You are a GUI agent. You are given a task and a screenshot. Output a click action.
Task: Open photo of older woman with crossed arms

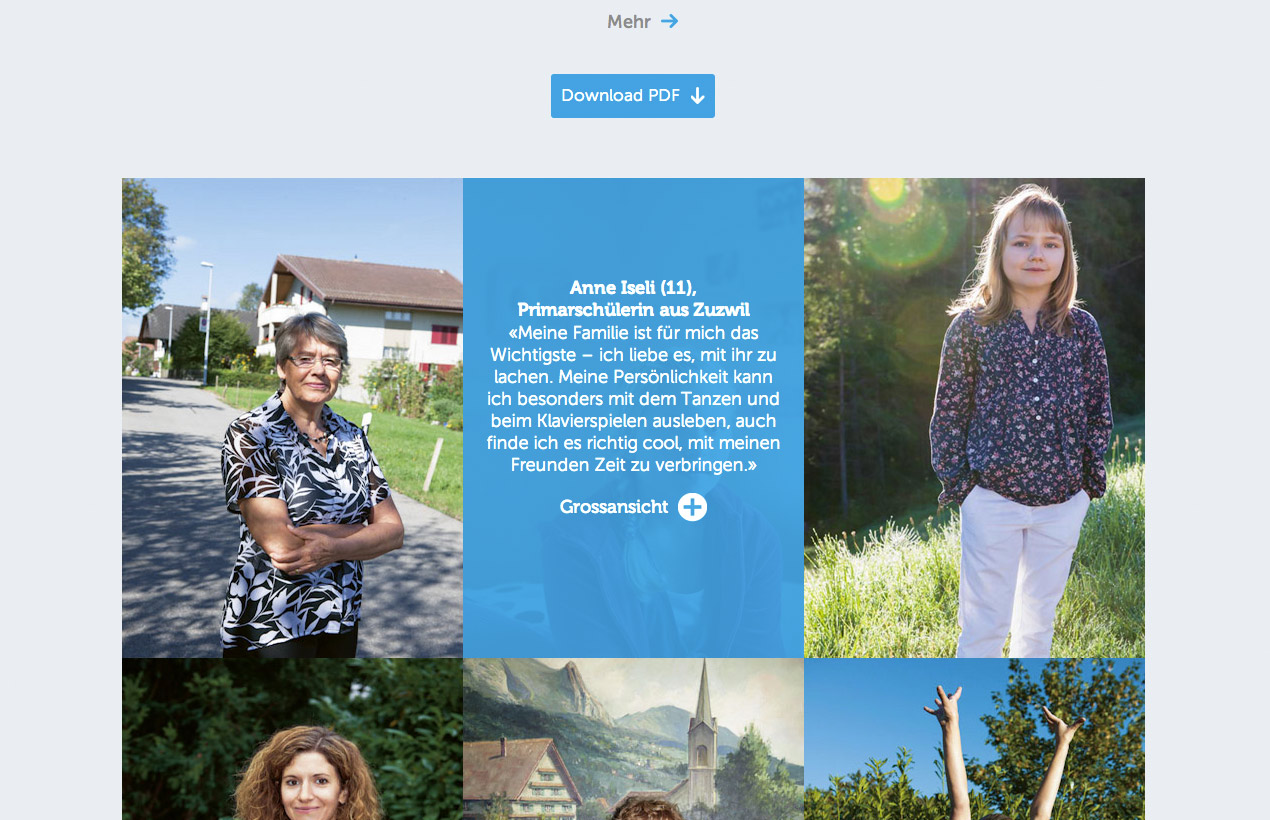pos(292,418)
